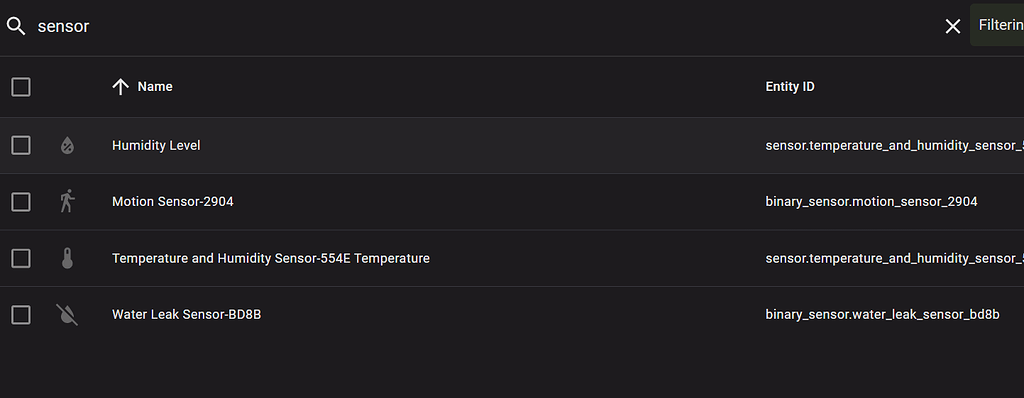The width and height of the screenshot is (1024, 398).
Task: Click the Motion Sensor walking person icon
Action: pyautogui.click(x=67, y=202)
